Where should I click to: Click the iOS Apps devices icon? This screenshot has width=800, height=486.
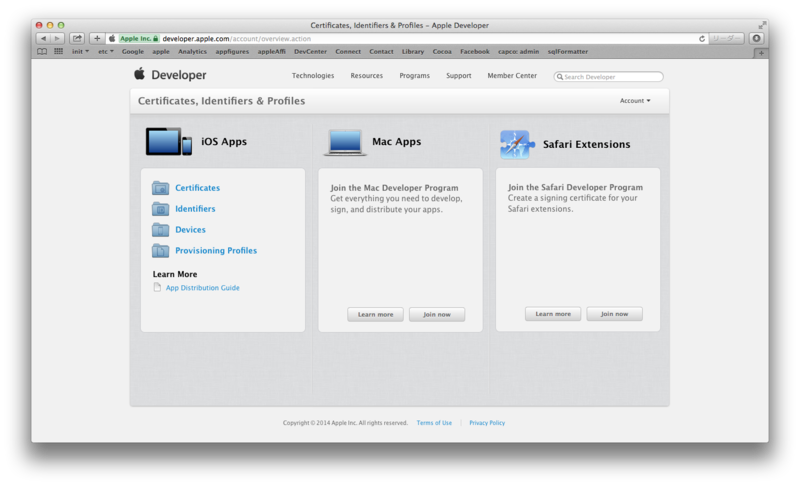click(169, 141)
